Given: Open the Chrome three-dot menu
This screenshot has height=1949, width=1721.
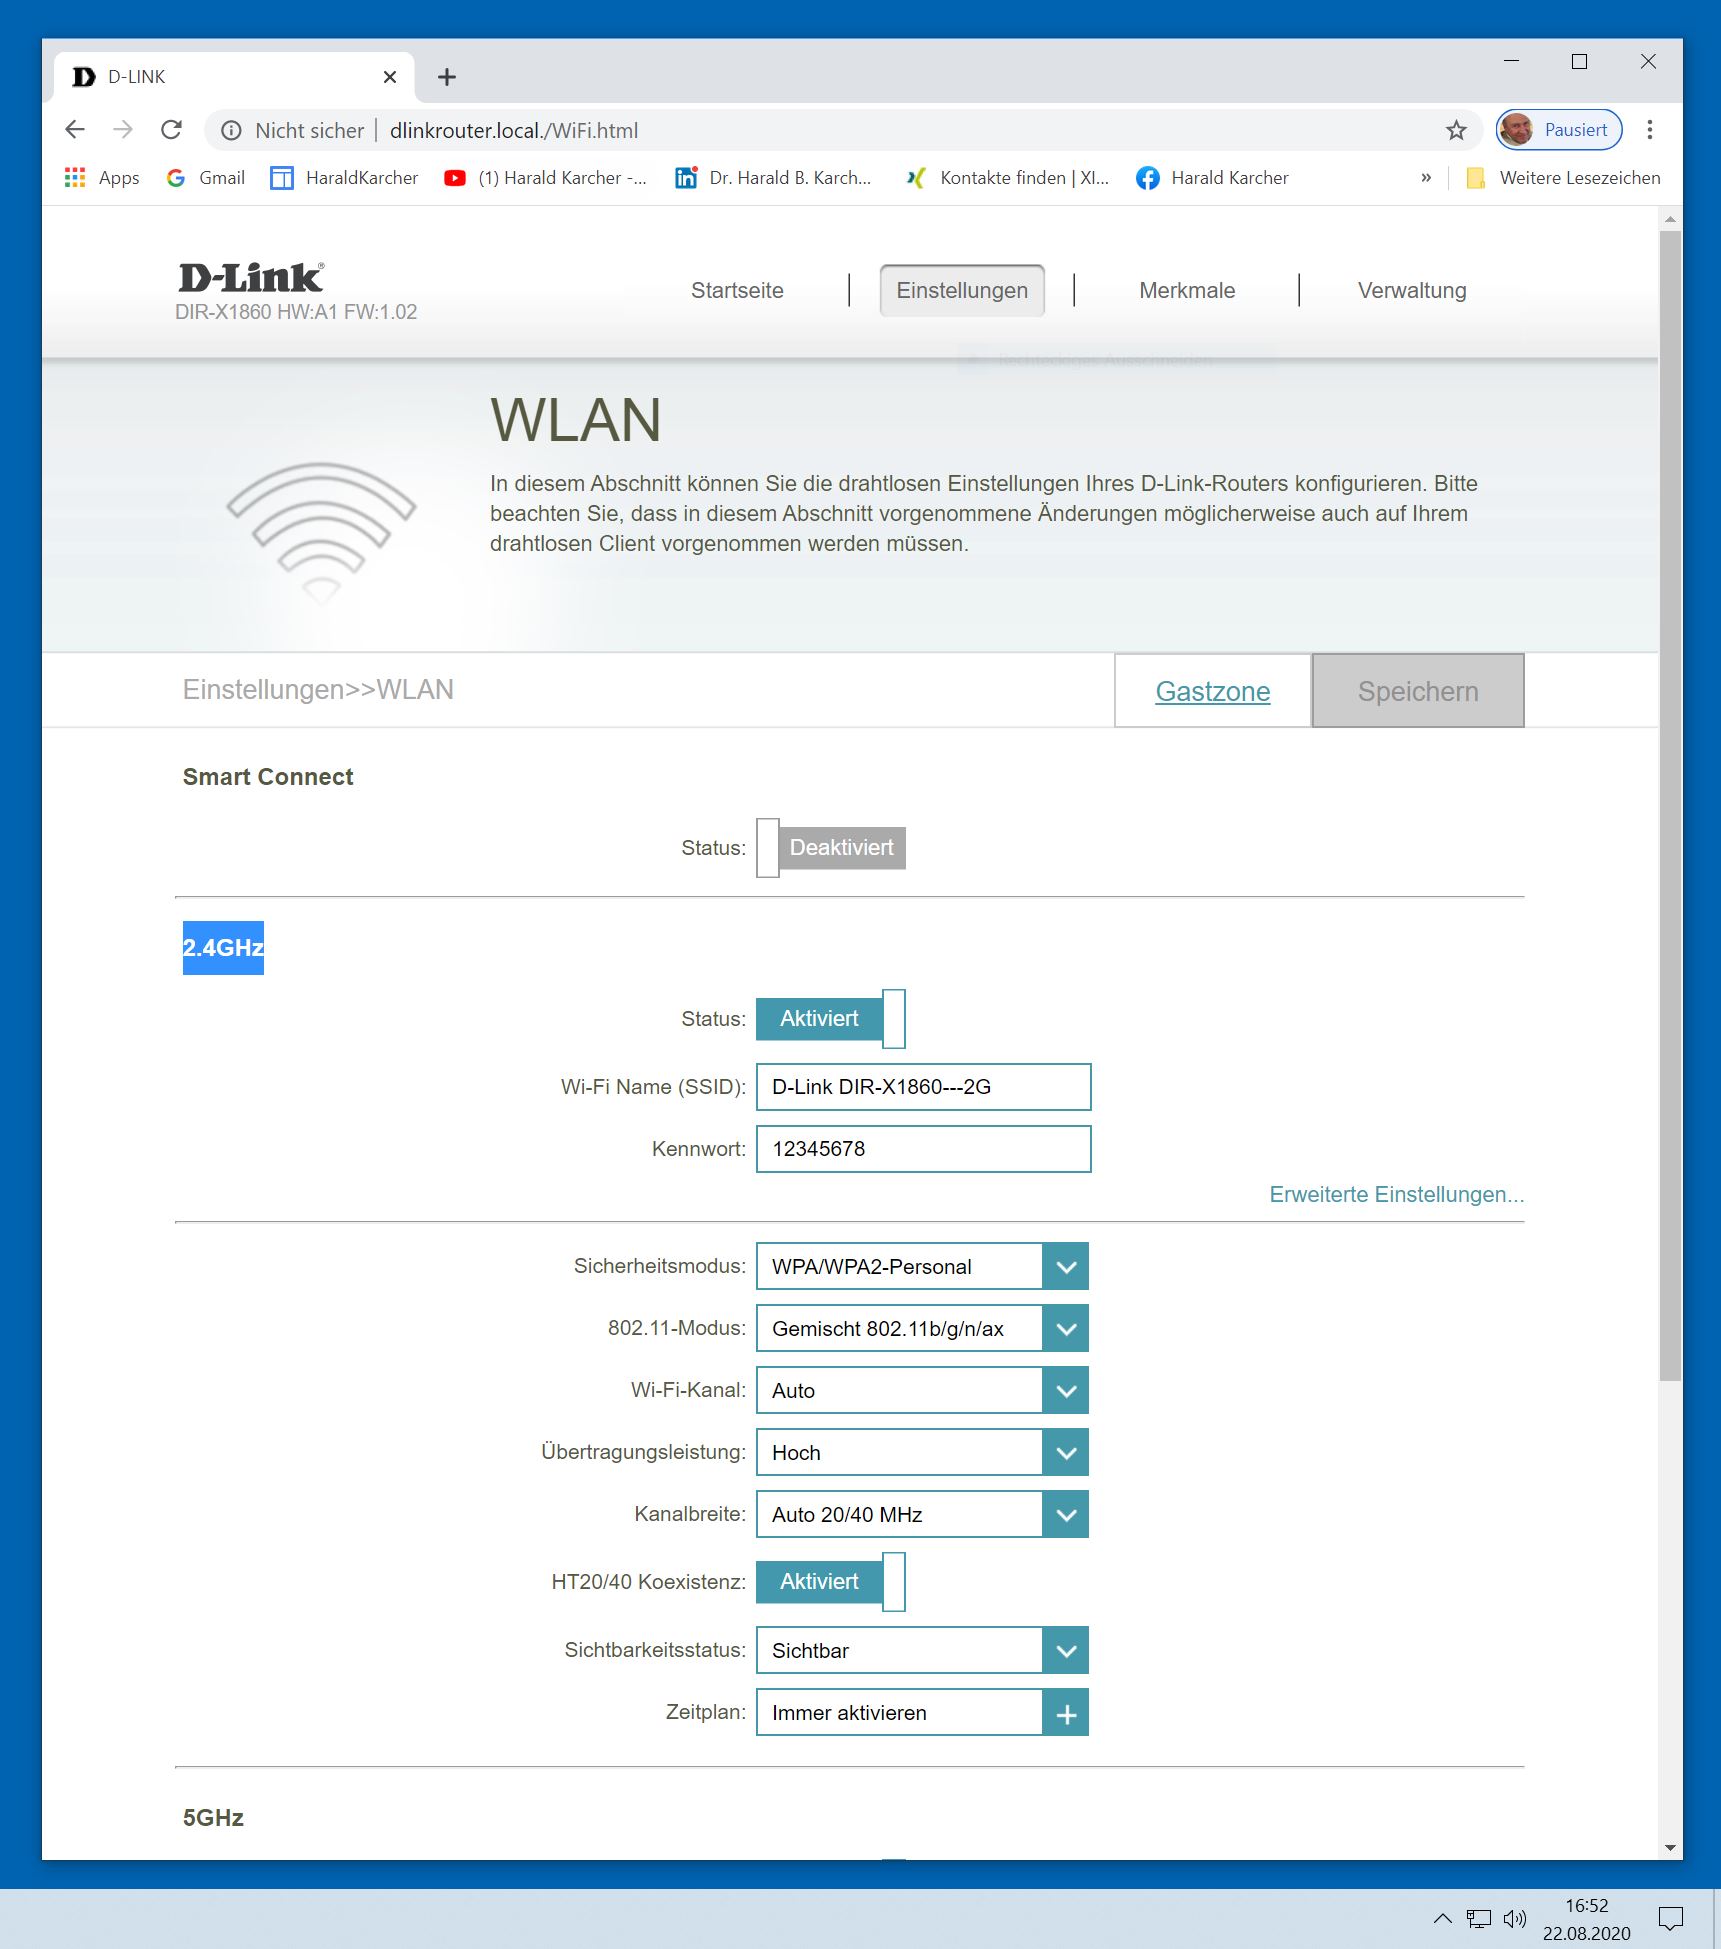Looking at the screenshot, I should [x=1650, y=130].
